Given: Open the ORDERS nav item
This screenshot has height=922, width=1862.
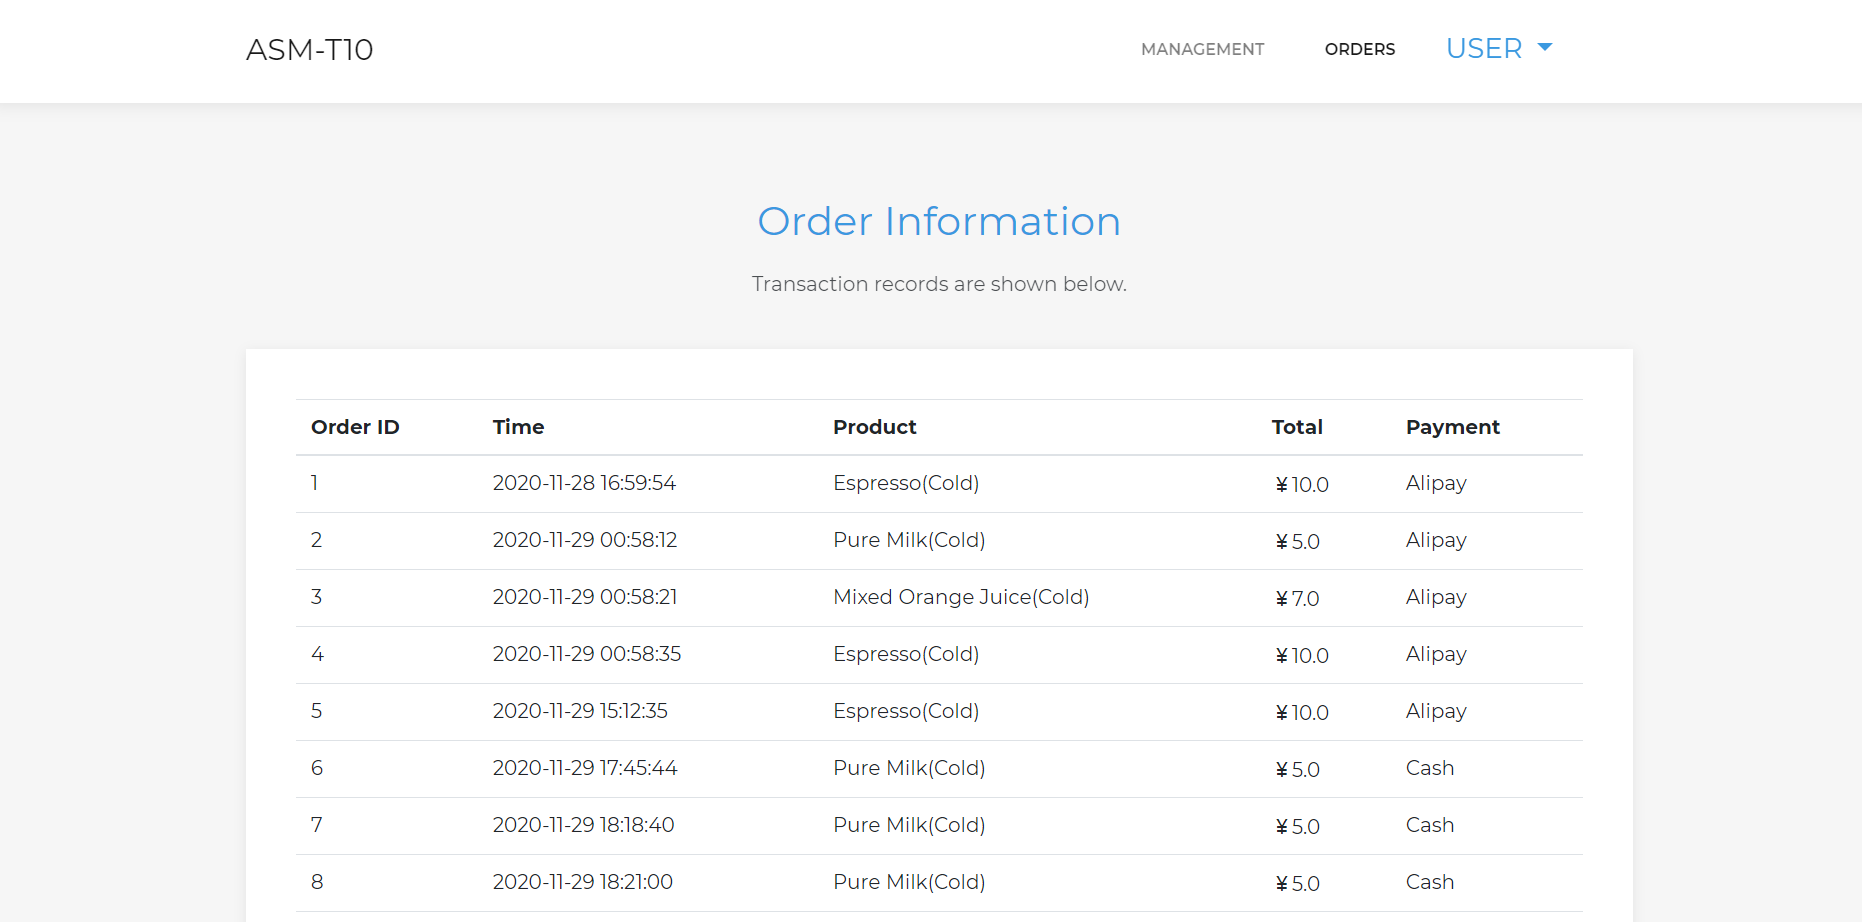Looking at the screenshot, I should pyautogui.click(x=1359, y=49).
